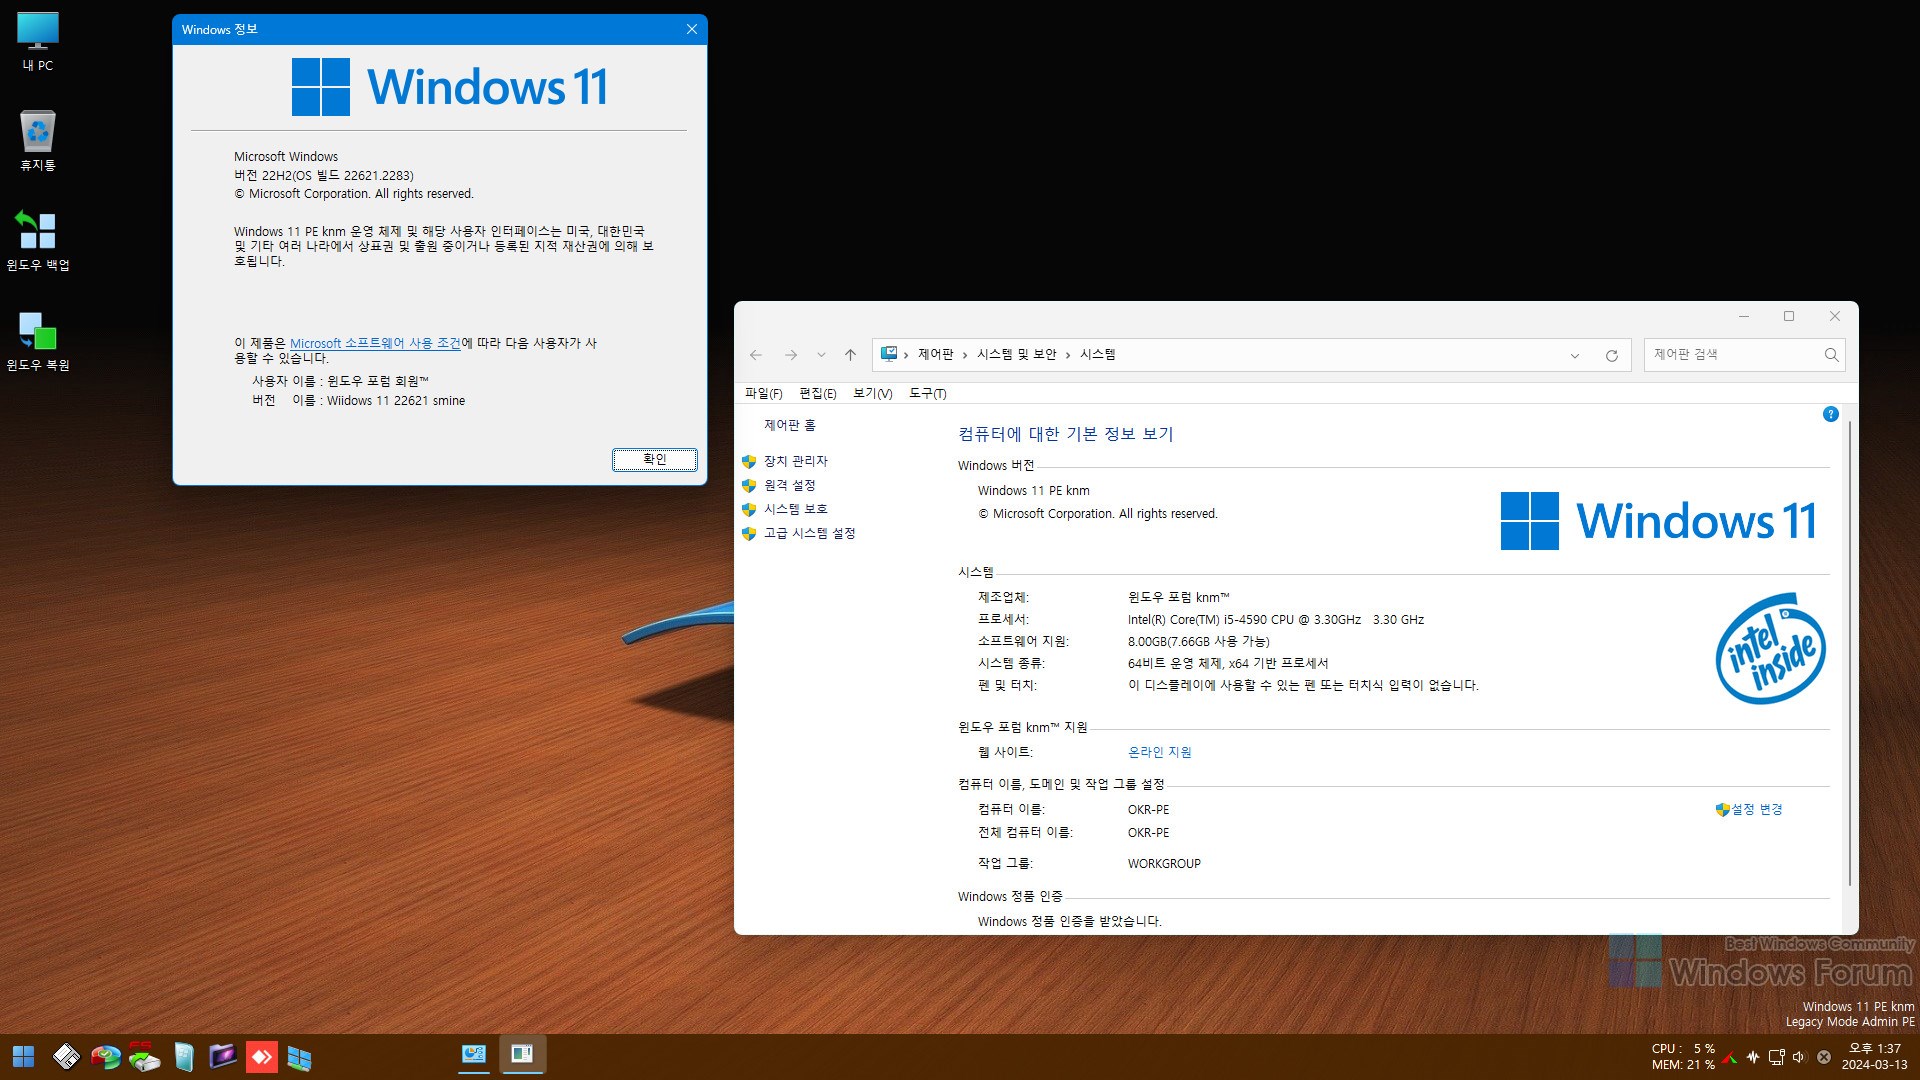Expand the address bar history dropdown
The width and height of the screenshot is (1920, 1080).
(x=1574, y=355)
